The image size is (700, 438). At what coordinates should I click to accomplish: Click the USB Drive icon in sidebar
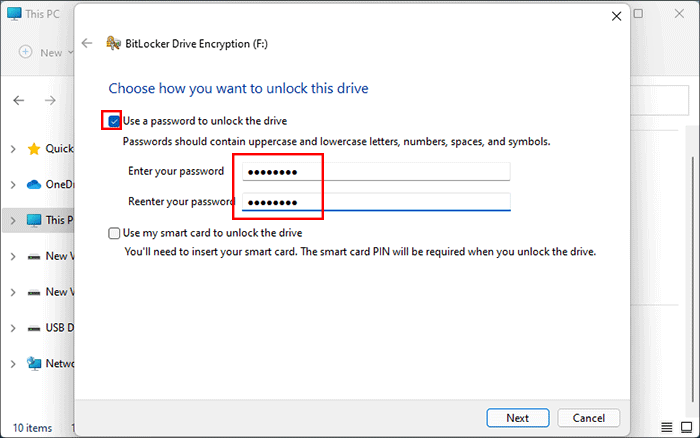34,328
